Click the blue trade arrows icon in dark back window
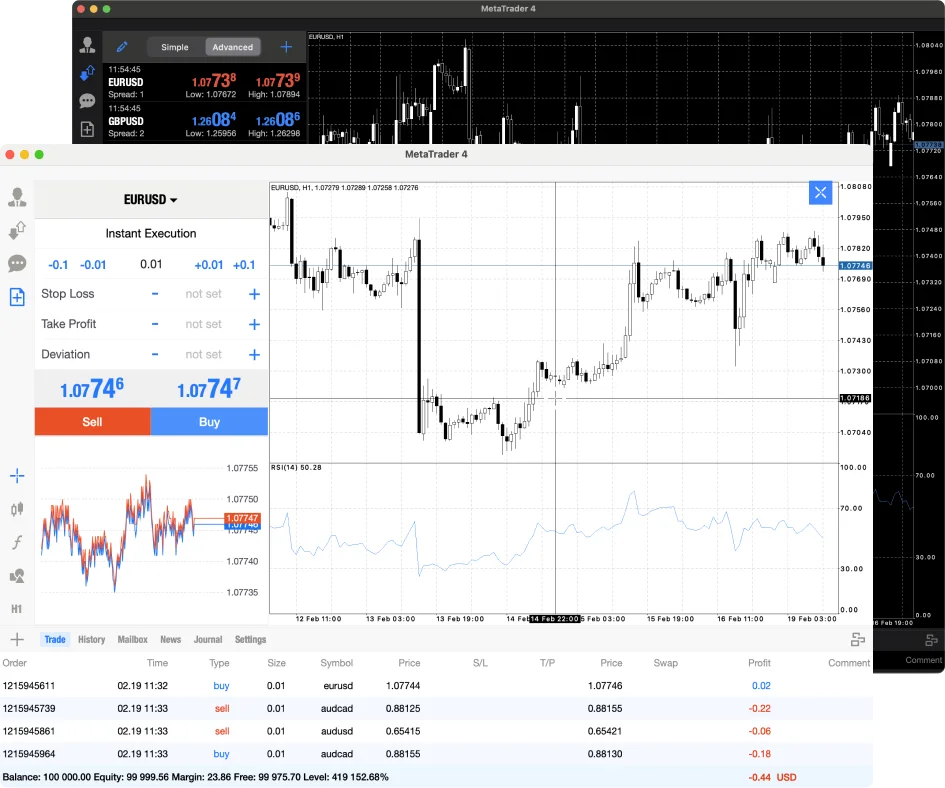Viewport: 945px width, 788px height. pyautogui.click(x=87, y=73)
